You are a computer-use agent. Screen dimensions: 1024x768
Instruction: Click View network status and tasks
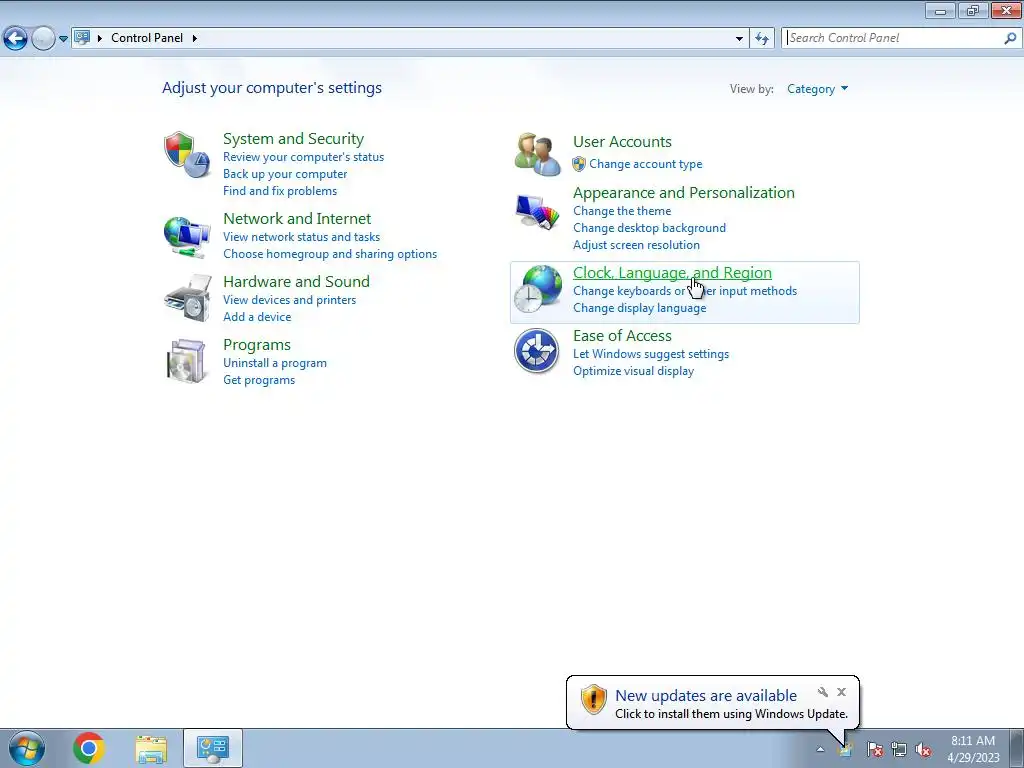click(301, 237)
